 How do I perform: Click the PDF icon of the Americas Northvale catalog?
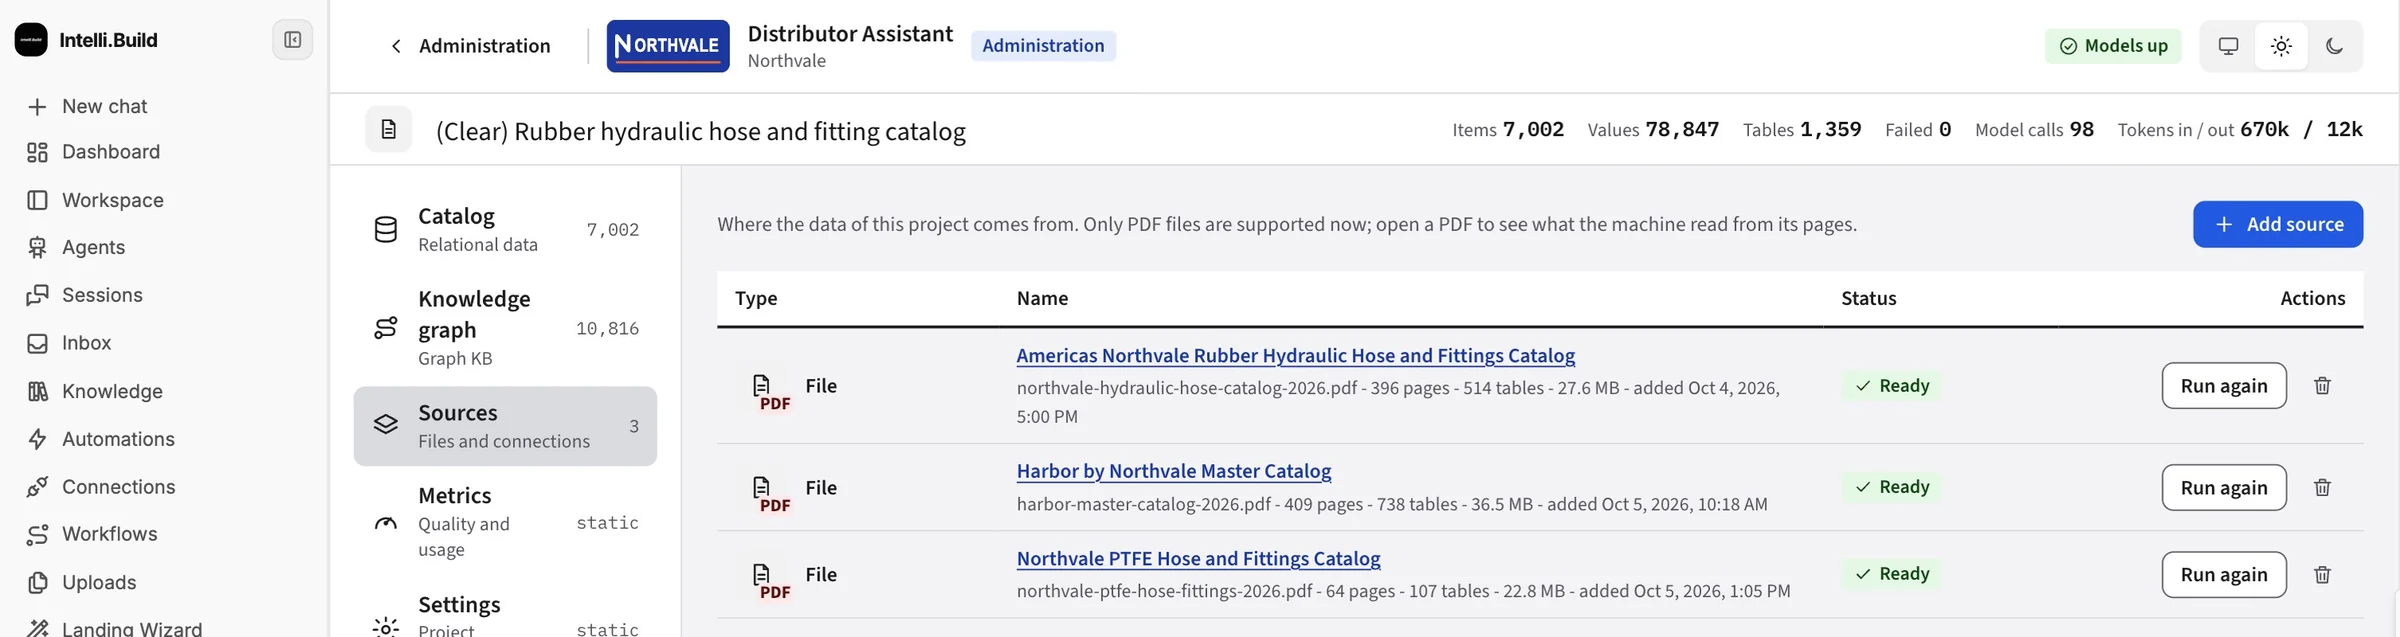(770, 392)
